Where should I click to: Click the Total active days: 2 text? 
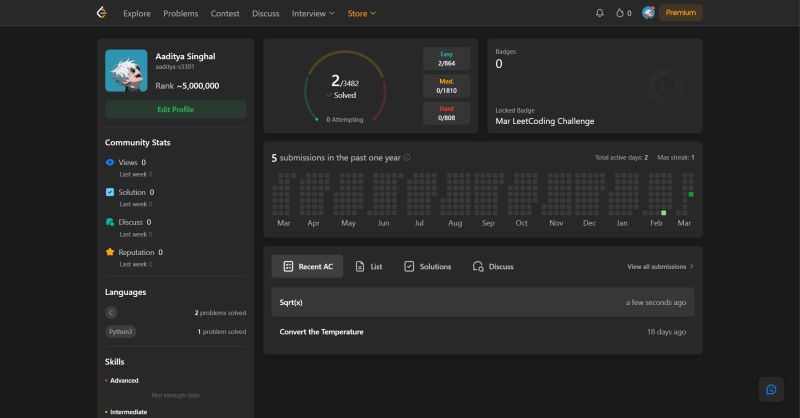click(621, 158)
